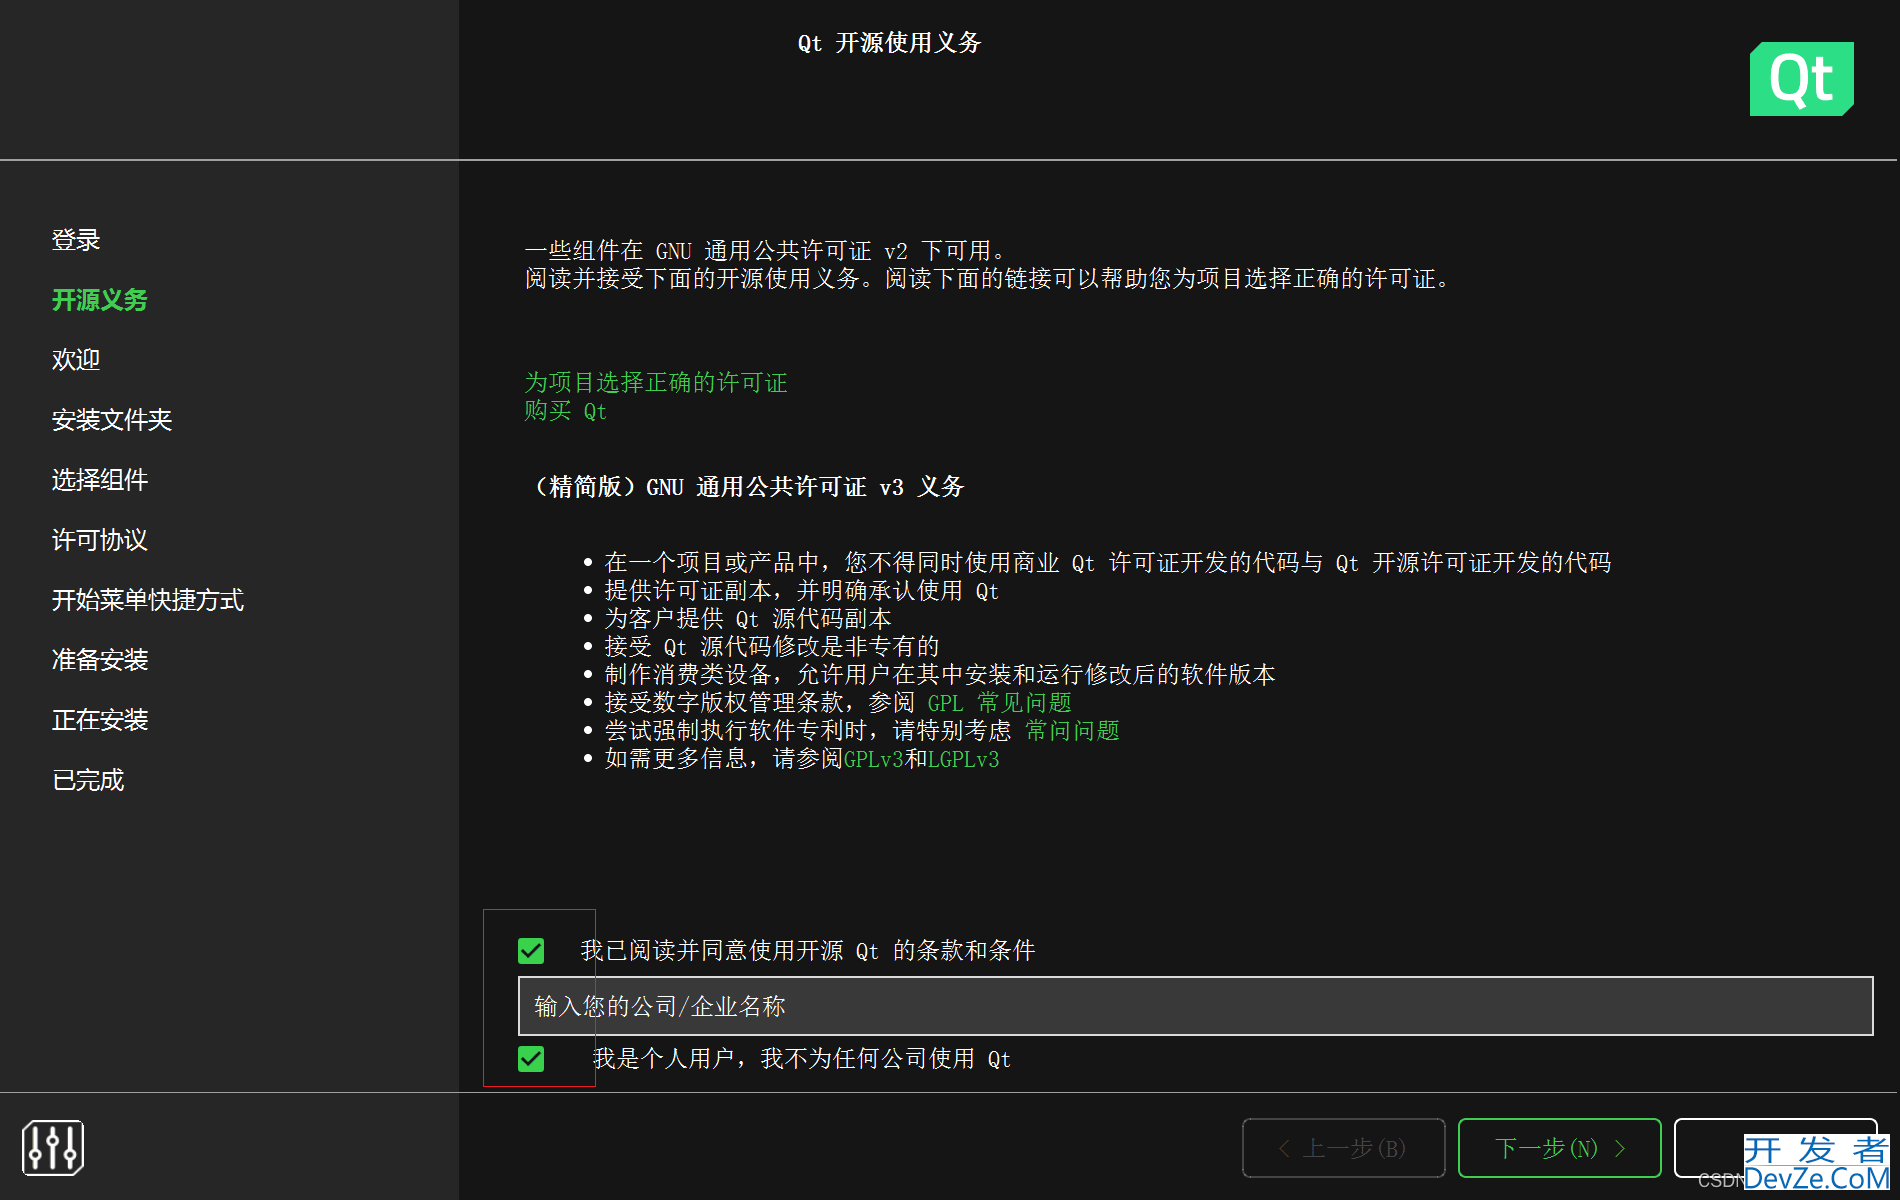Open the installer settings sliders icon
Image resolution: width=1900 pixels, height=1200 pixels.
click(53, 1147)
